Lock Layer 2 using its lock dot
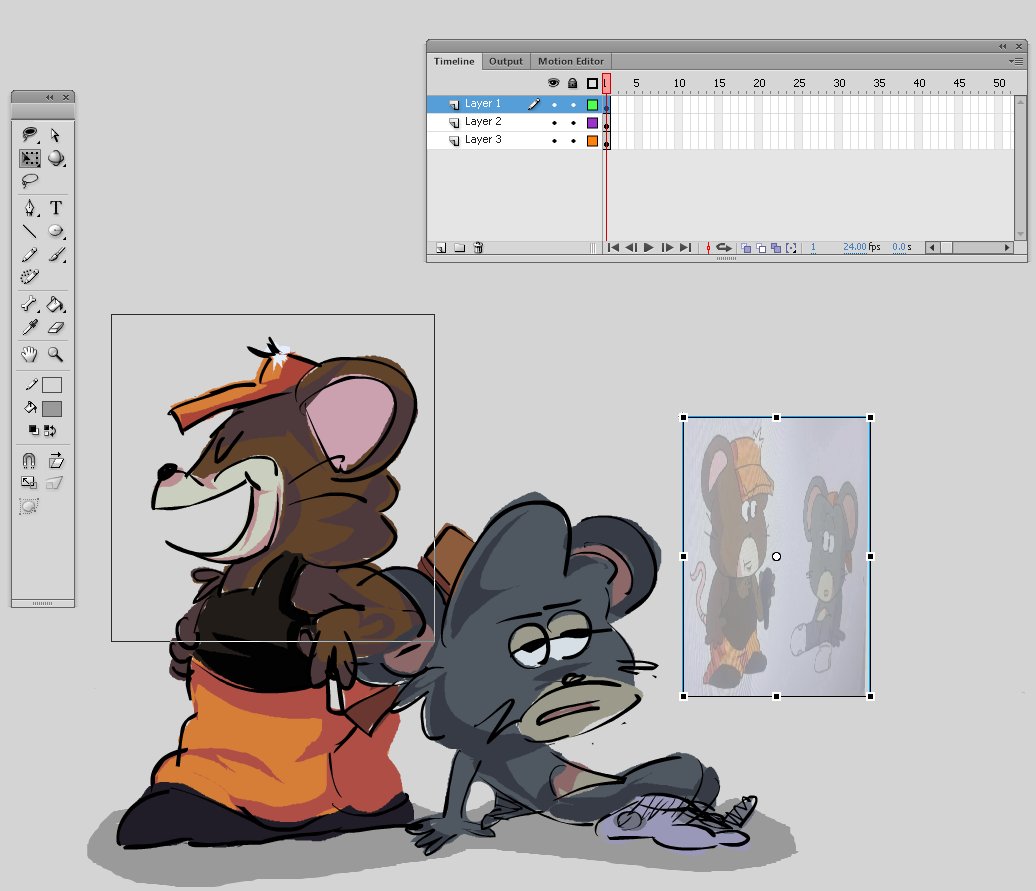 [x=574, y=123]
